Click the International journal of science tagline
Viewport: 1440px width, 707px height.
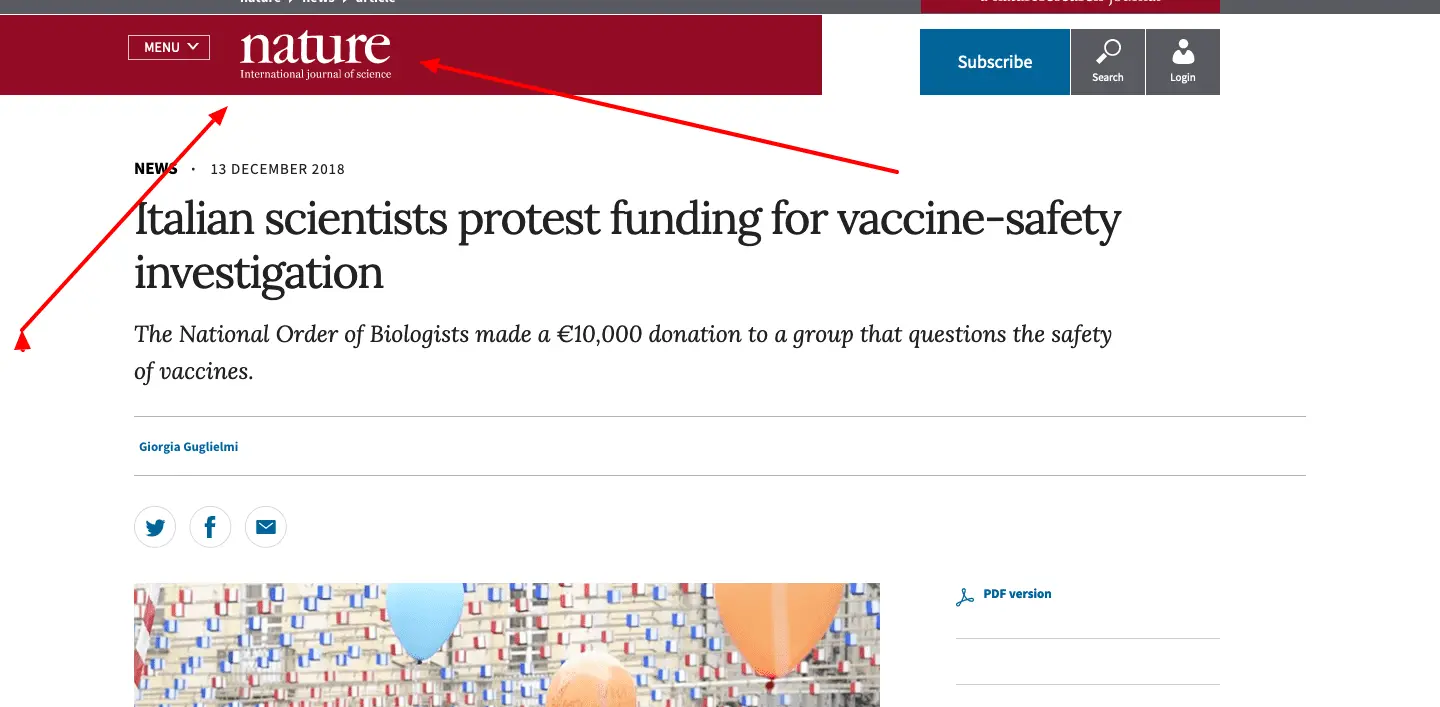click(x=315, y=74)
